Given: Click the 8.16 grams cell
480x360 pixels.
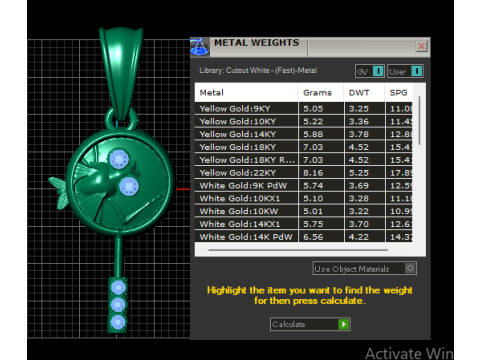Looking at the screenshot, I should point(321,173).
